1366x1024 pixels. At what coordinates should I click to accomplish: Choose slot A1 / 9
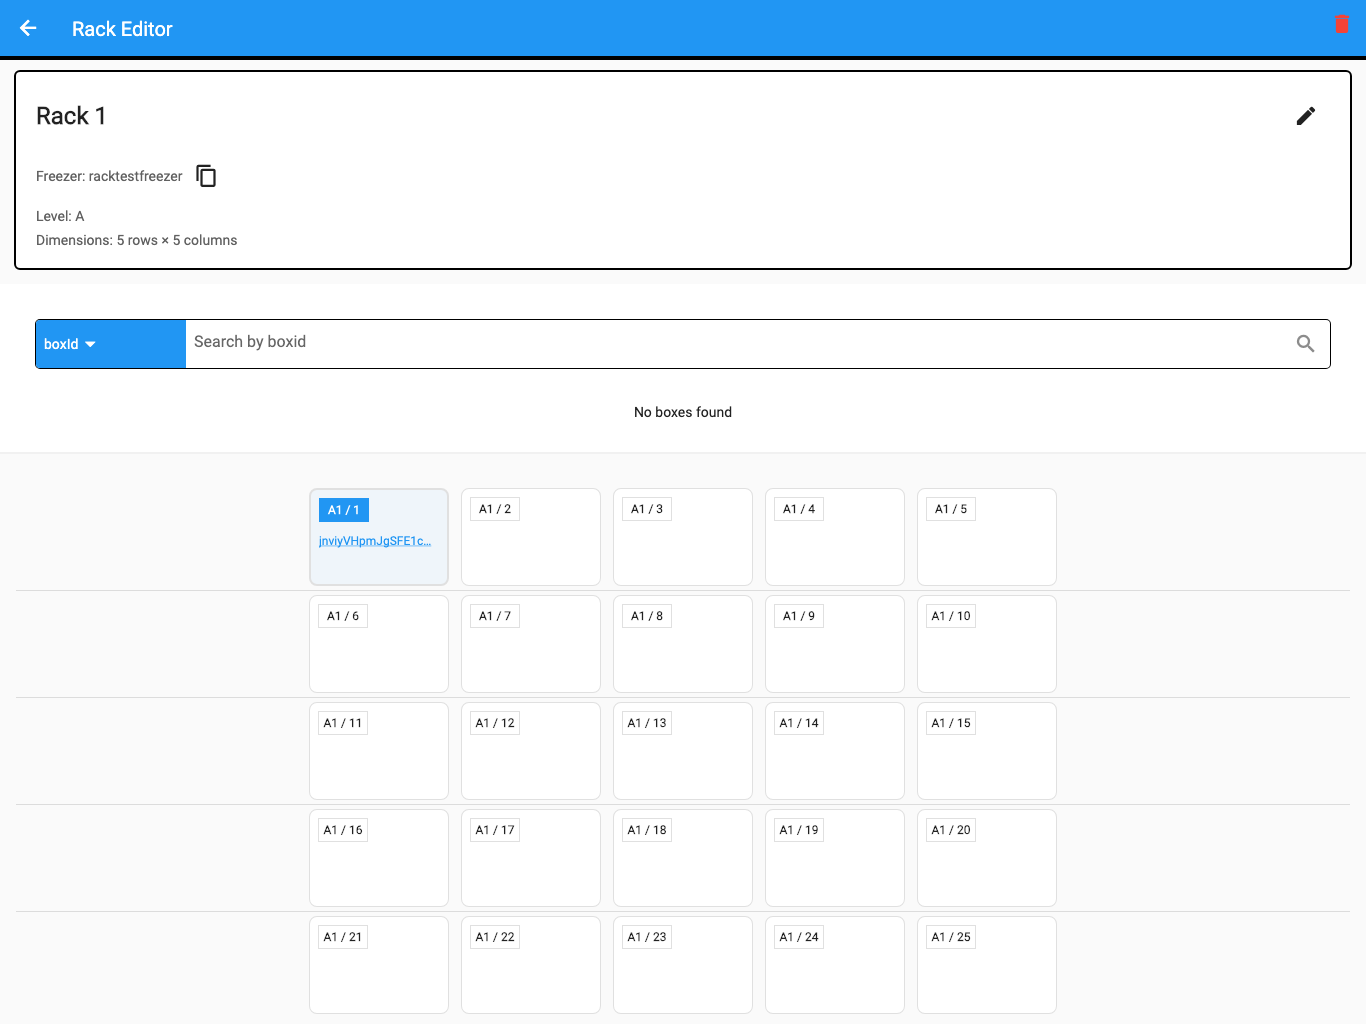coord(835,644)
